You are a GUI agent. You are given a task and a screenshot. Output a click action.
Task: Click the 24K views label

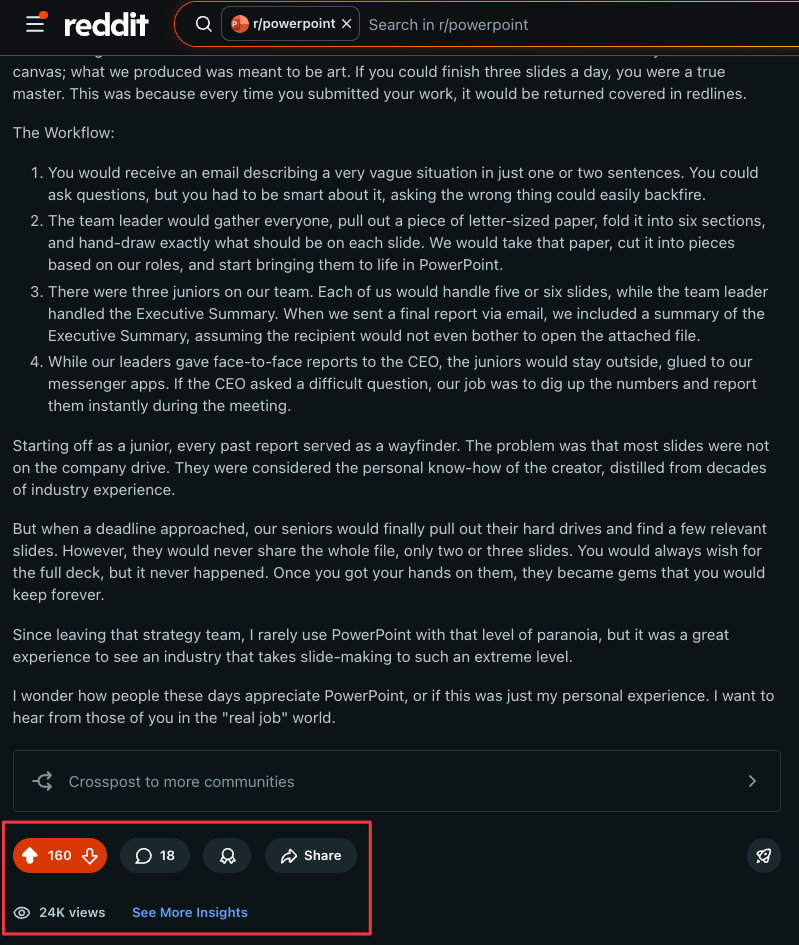(72, 912)
